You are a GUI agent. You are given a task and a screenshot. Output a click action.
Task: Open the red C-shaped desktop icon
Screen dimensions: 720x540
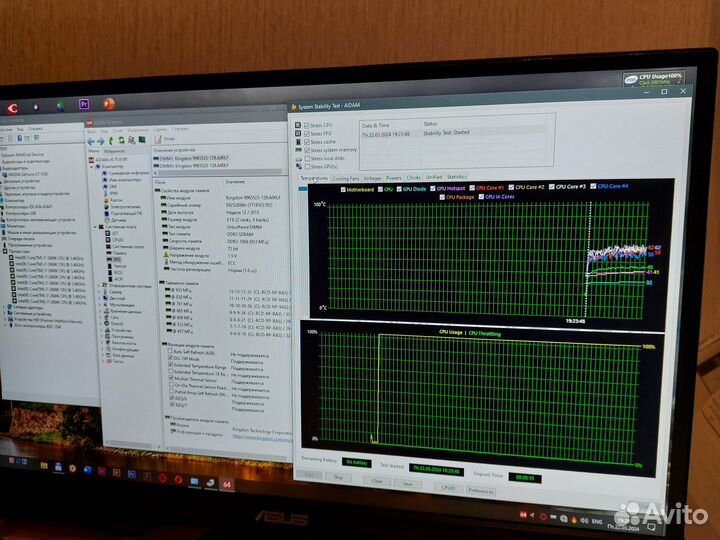click(13, 108)
